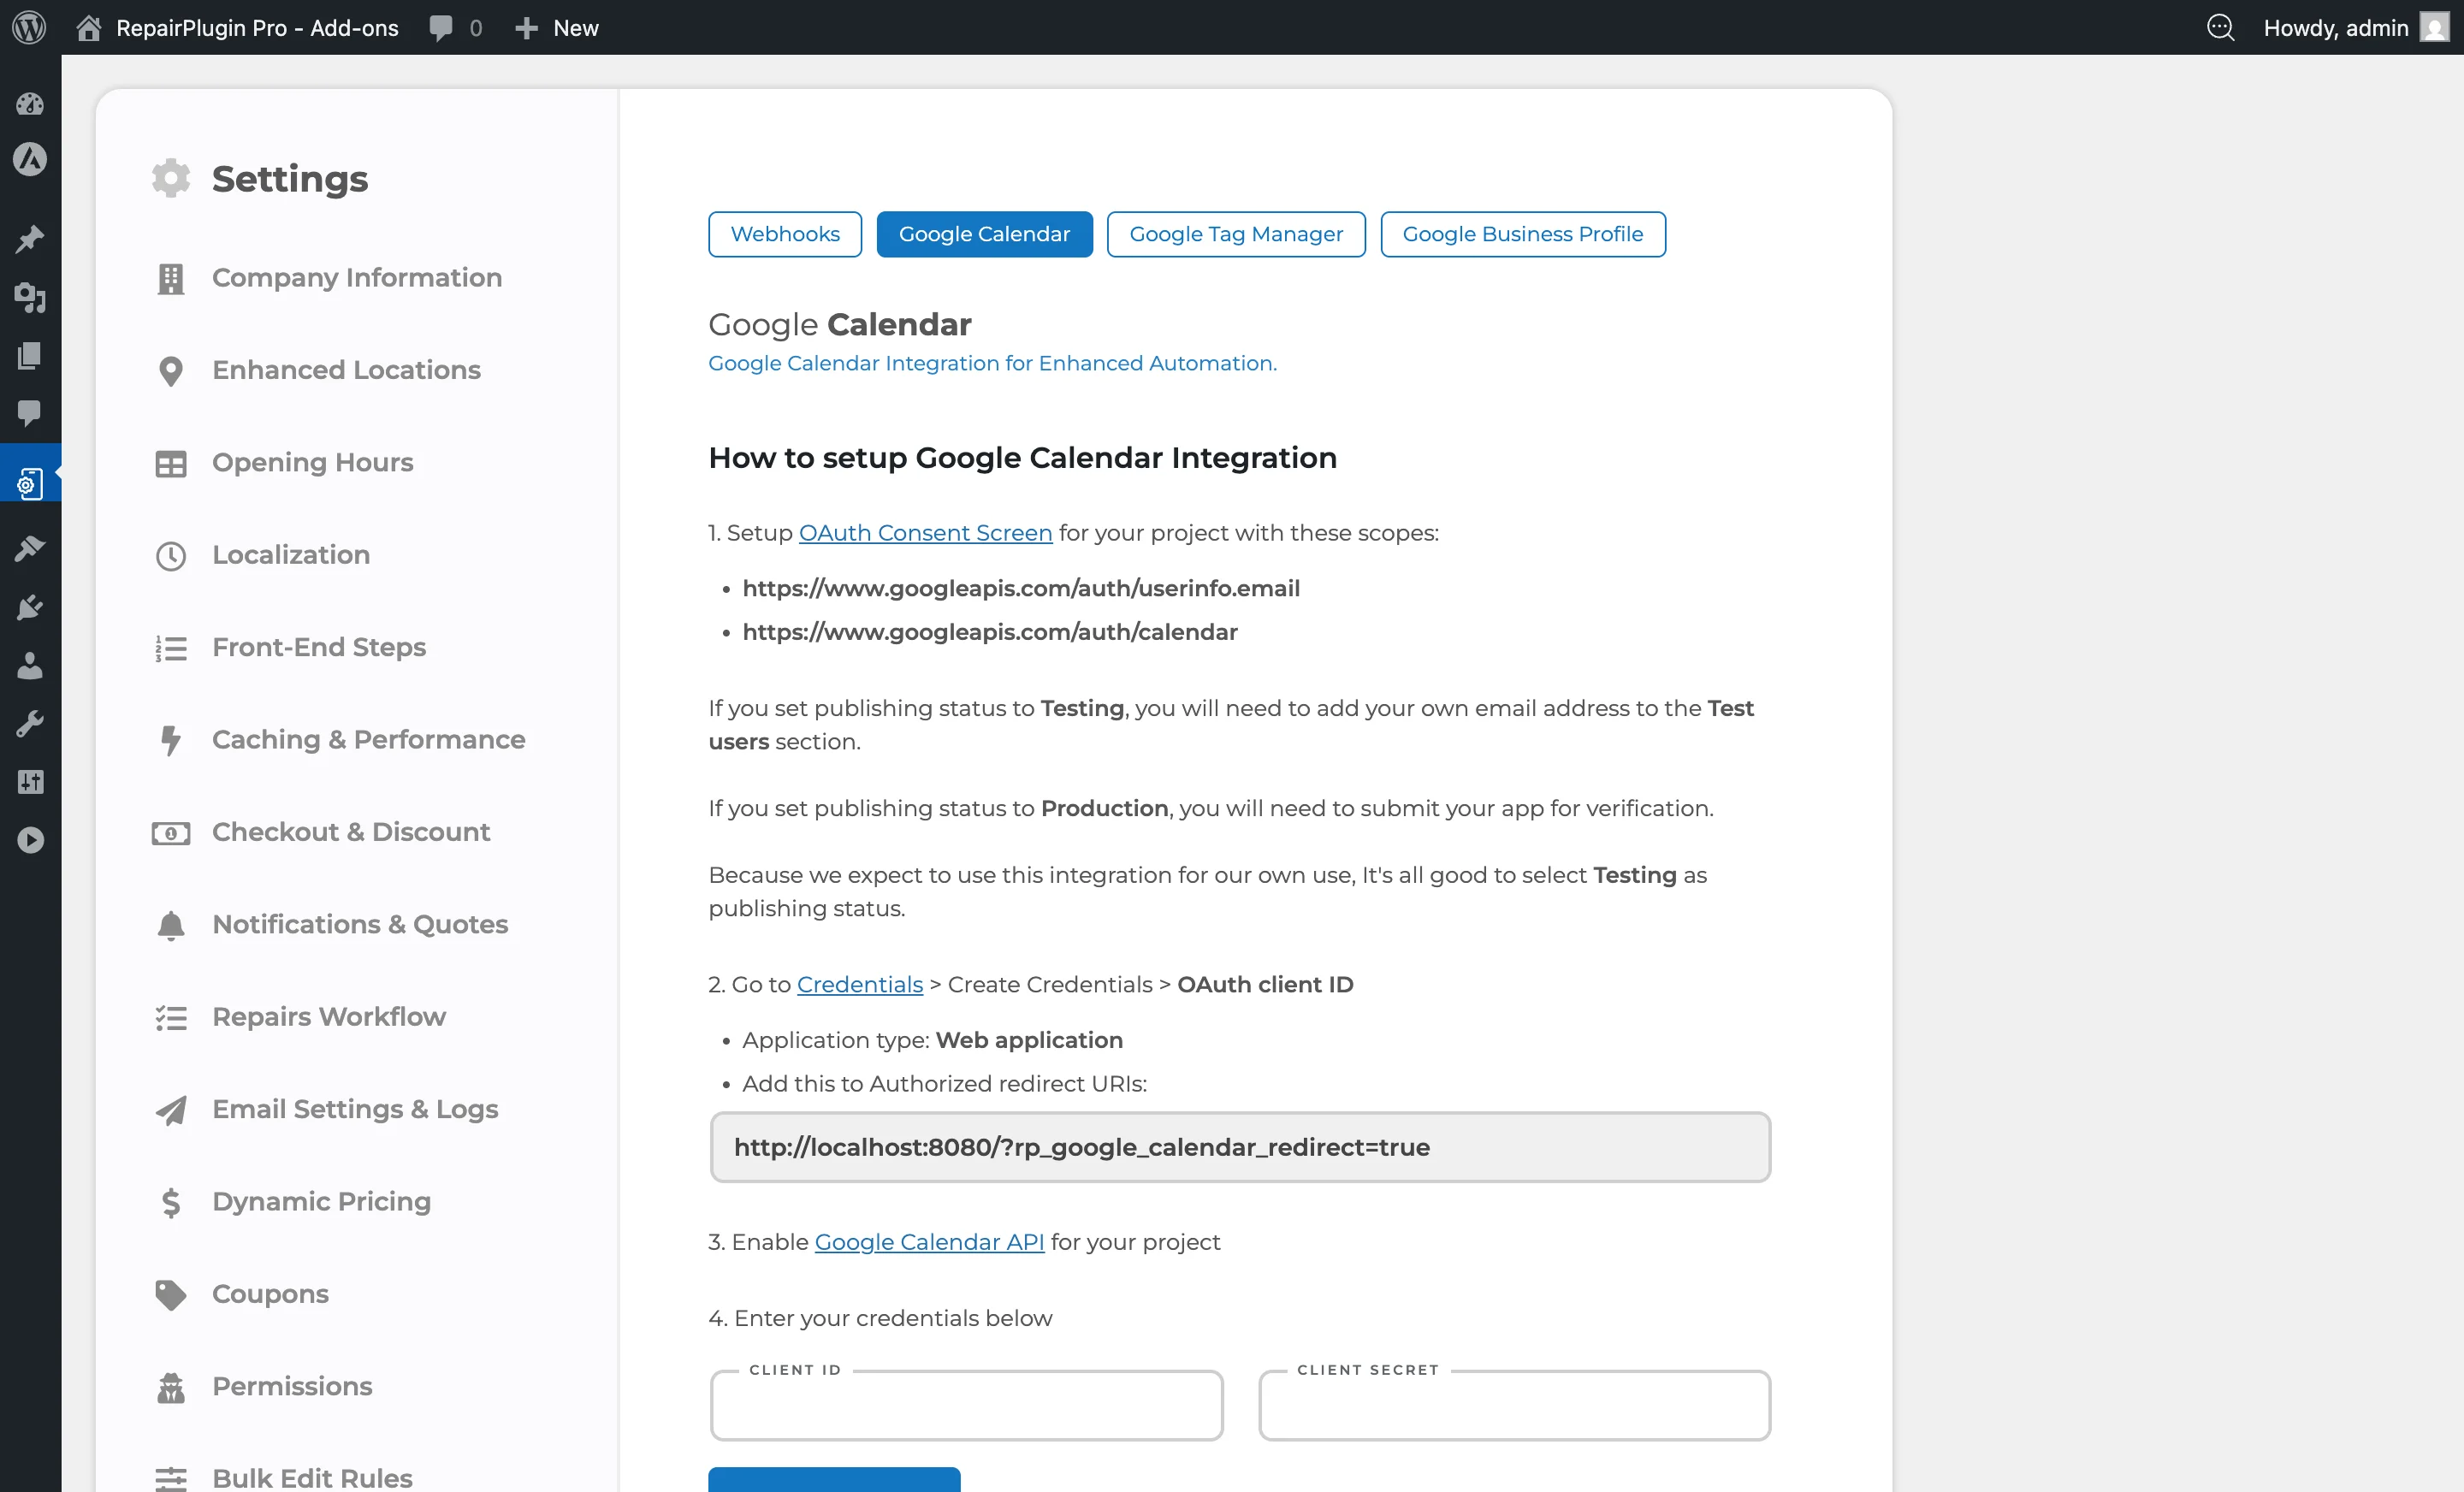
Task: Open Users via the person icon
Action: [30, 666]
